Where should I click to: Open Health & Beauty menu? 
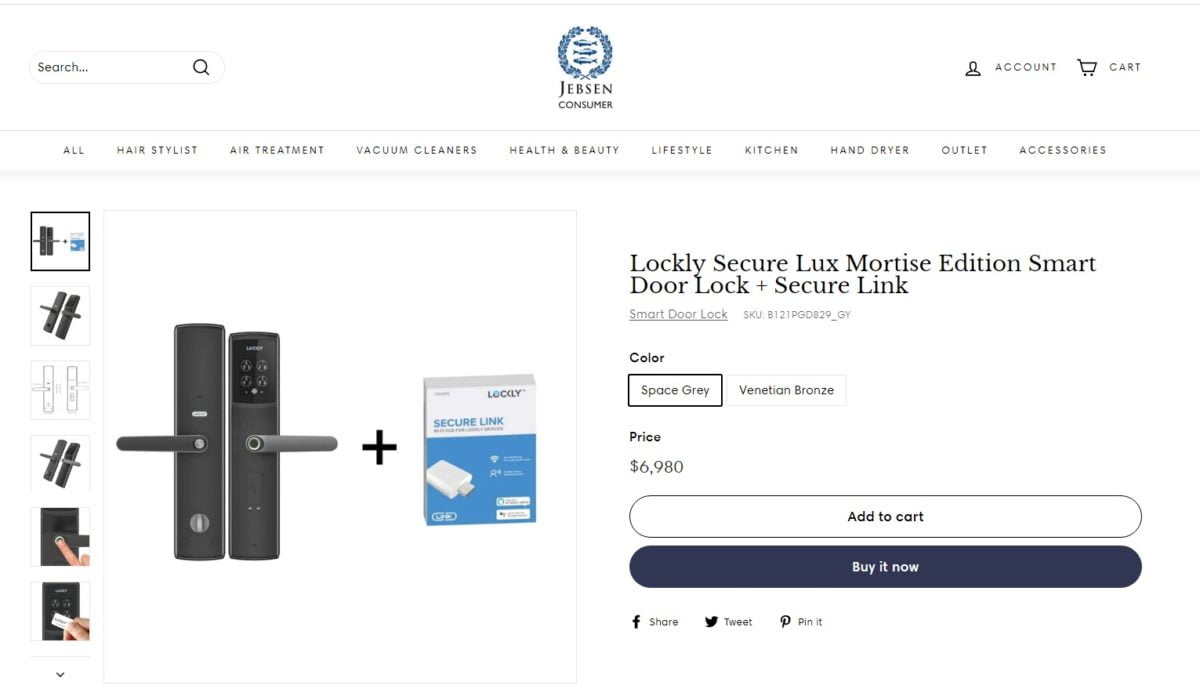click(564, 150)
